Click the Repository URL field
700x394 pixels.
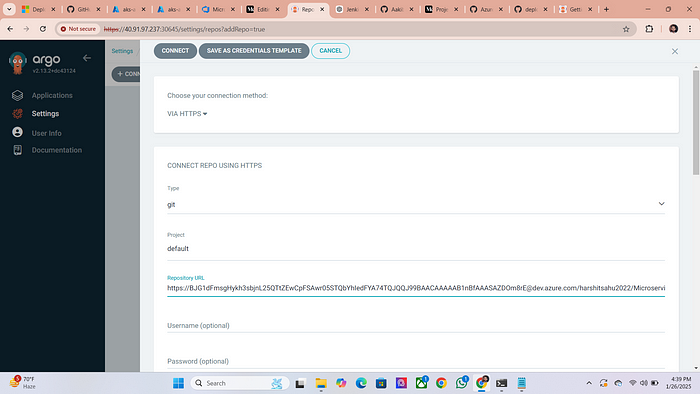pos(416,288)
